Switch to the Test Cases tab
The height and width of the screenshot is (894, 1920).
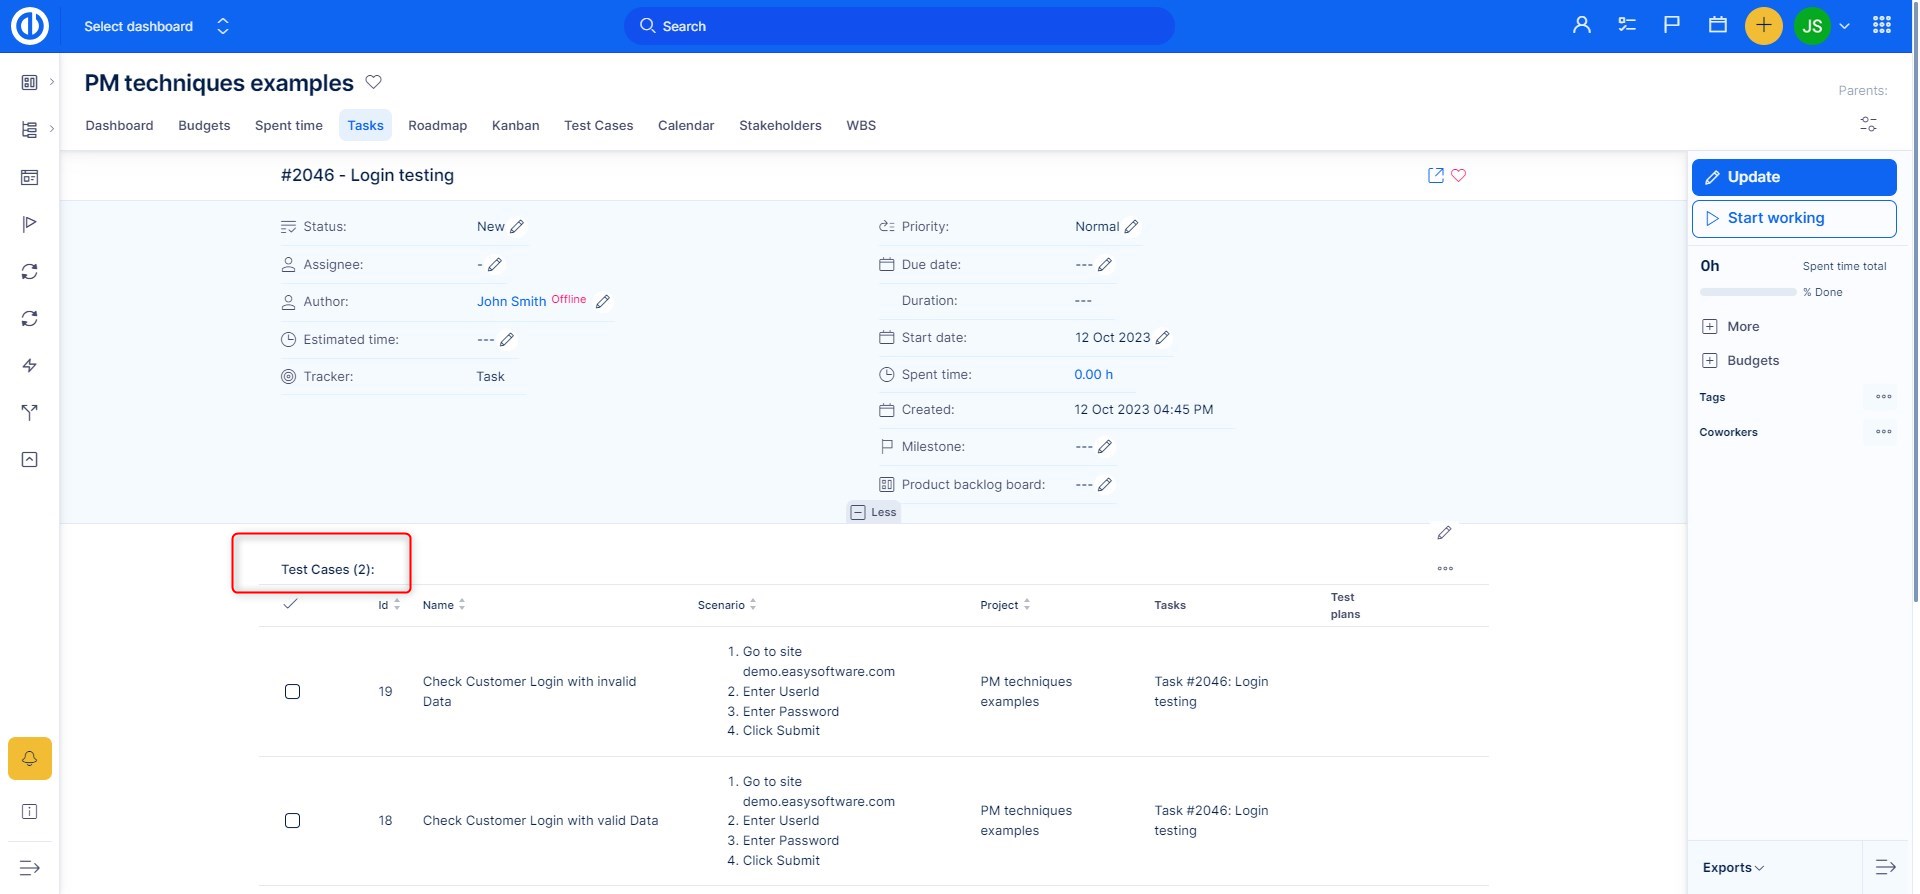click(598, 126)
